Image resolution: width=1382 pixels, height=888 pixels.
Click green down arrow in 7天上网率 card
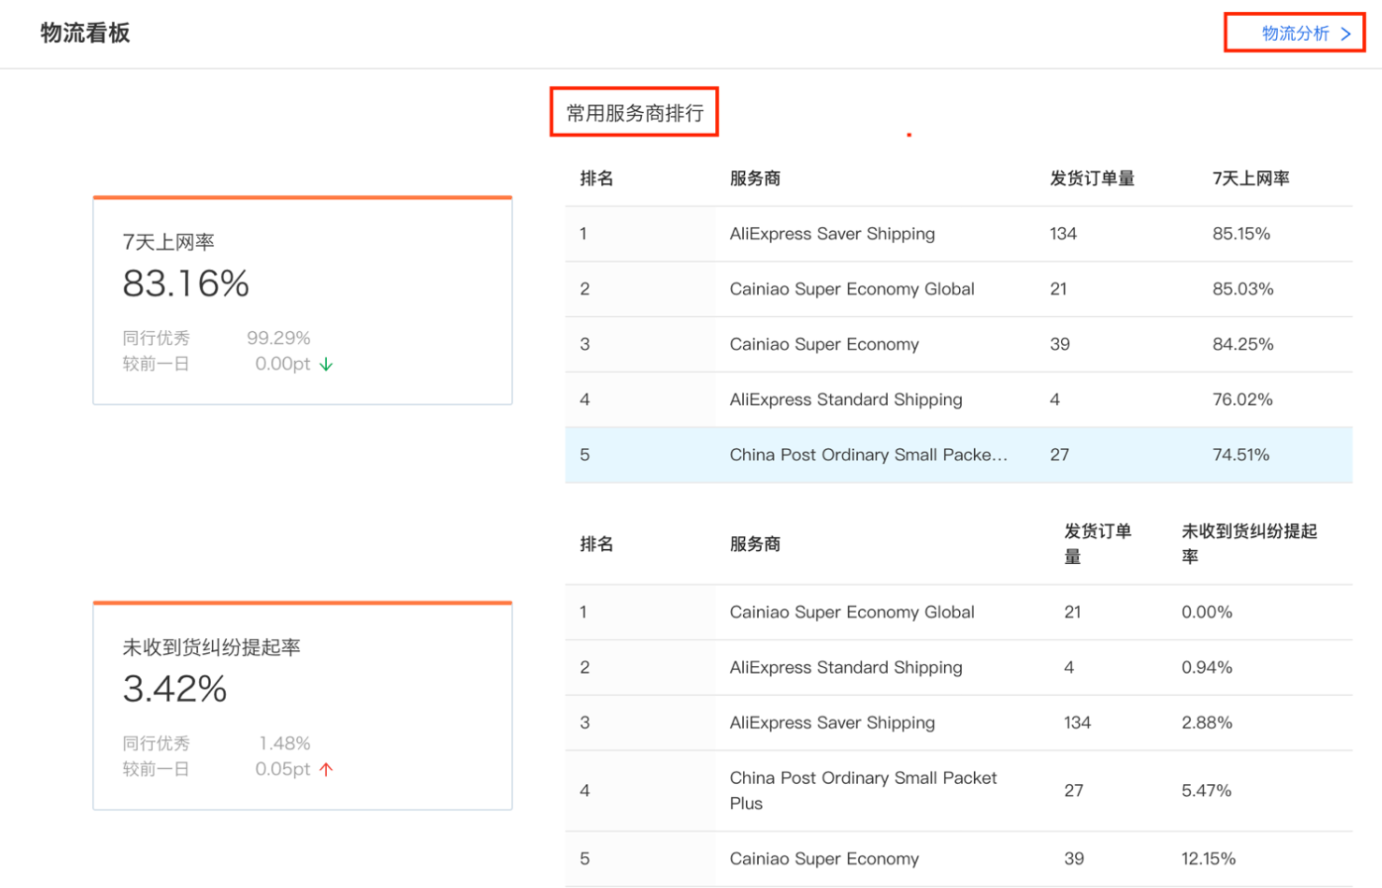click(x=326, y=365)
